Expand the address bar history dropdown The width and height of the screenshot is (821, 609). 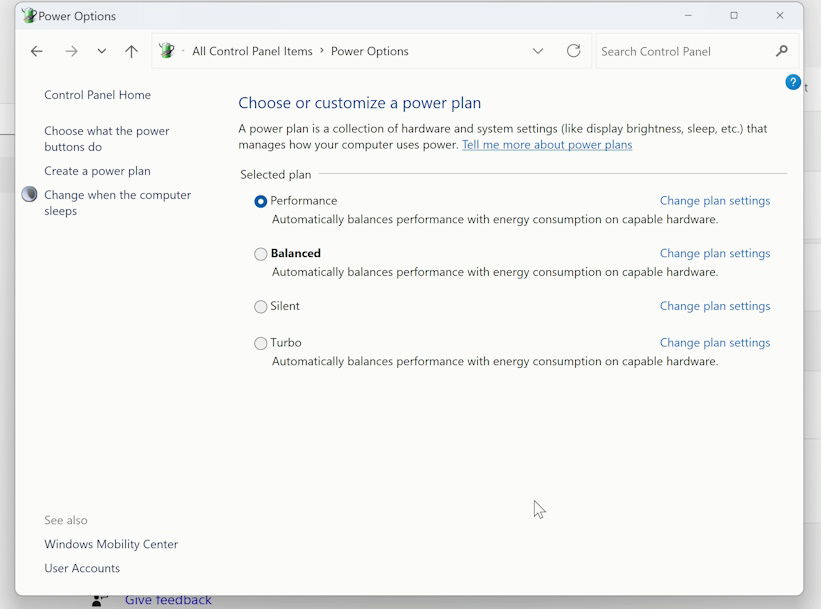[538, 51]
